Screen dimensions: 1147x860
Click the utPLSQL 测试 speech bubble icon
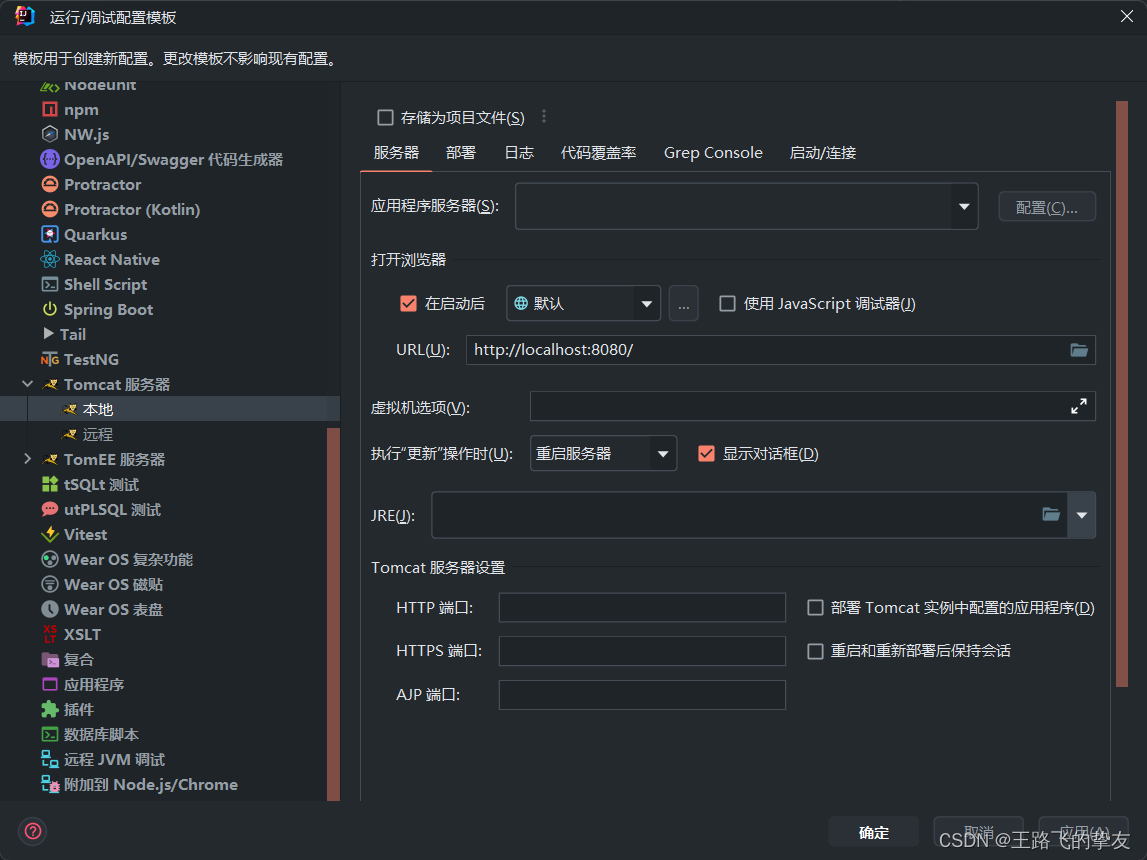coord(50,509)
